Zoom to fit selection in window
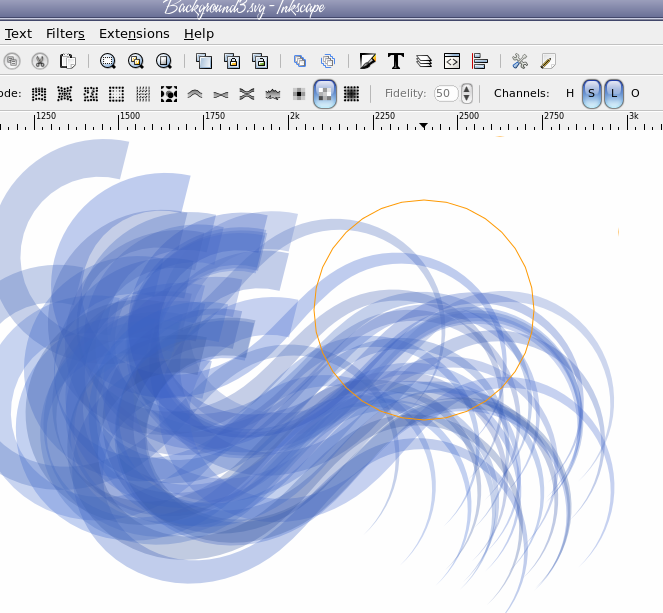 [x=108, y=61]
